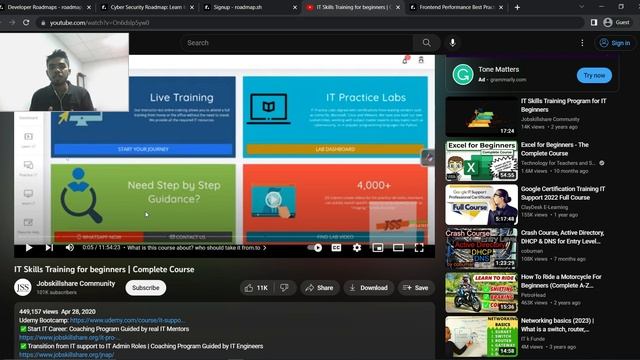Switch to Cyber Security Roadmap tab
Image resolution: width=640 pixels, height=360 pixels.
[x=146, y=7]
